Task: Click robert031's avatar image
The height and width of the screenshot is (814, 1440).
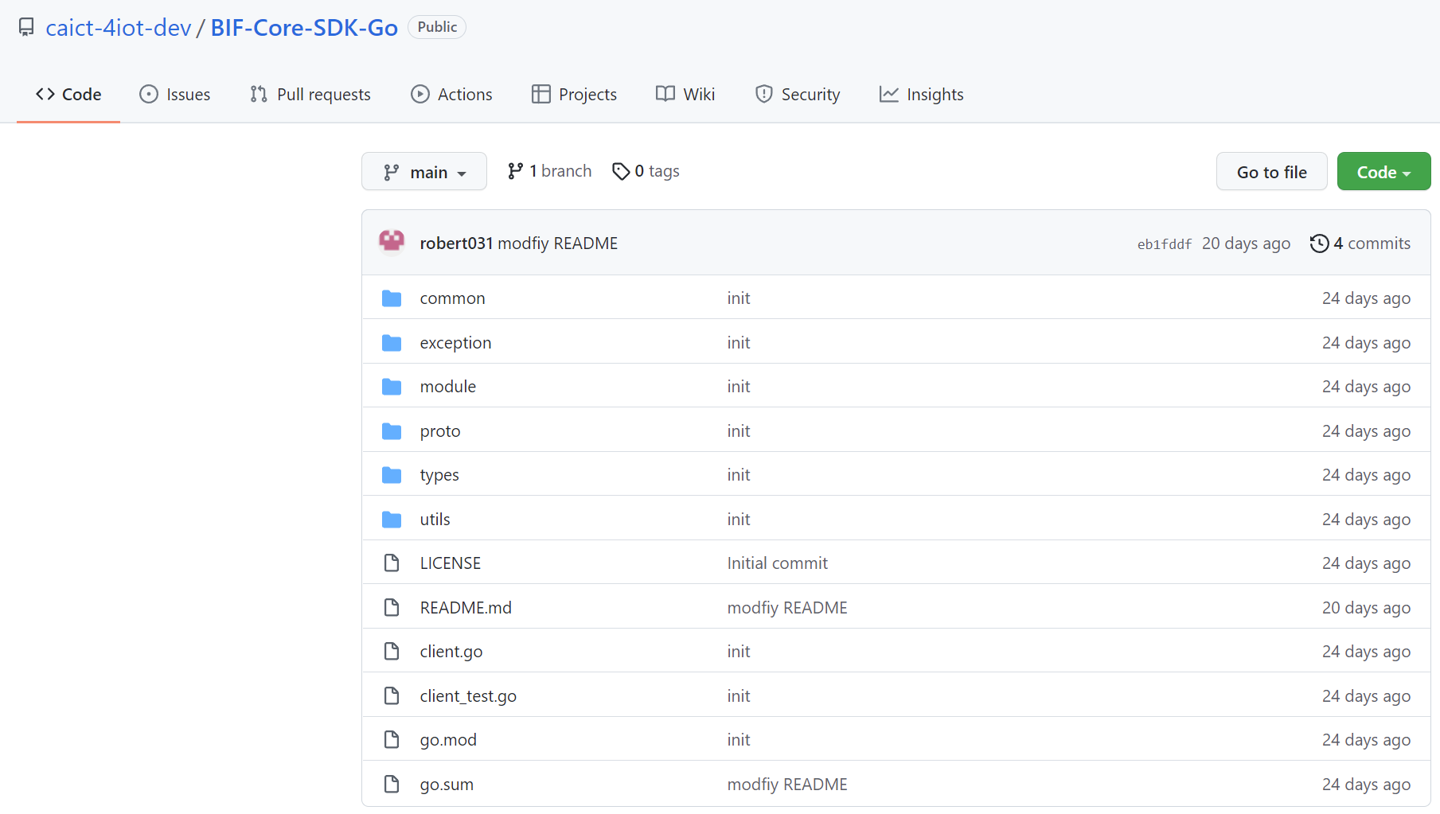Action: pyautogui.click(x=392, y=242)
